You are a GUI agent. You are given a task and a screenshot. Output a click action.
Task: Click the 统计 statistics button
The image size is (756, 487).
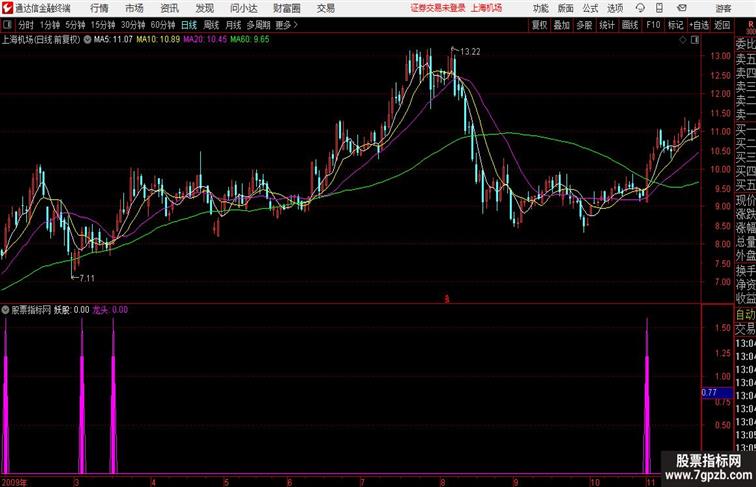point(607,25)
